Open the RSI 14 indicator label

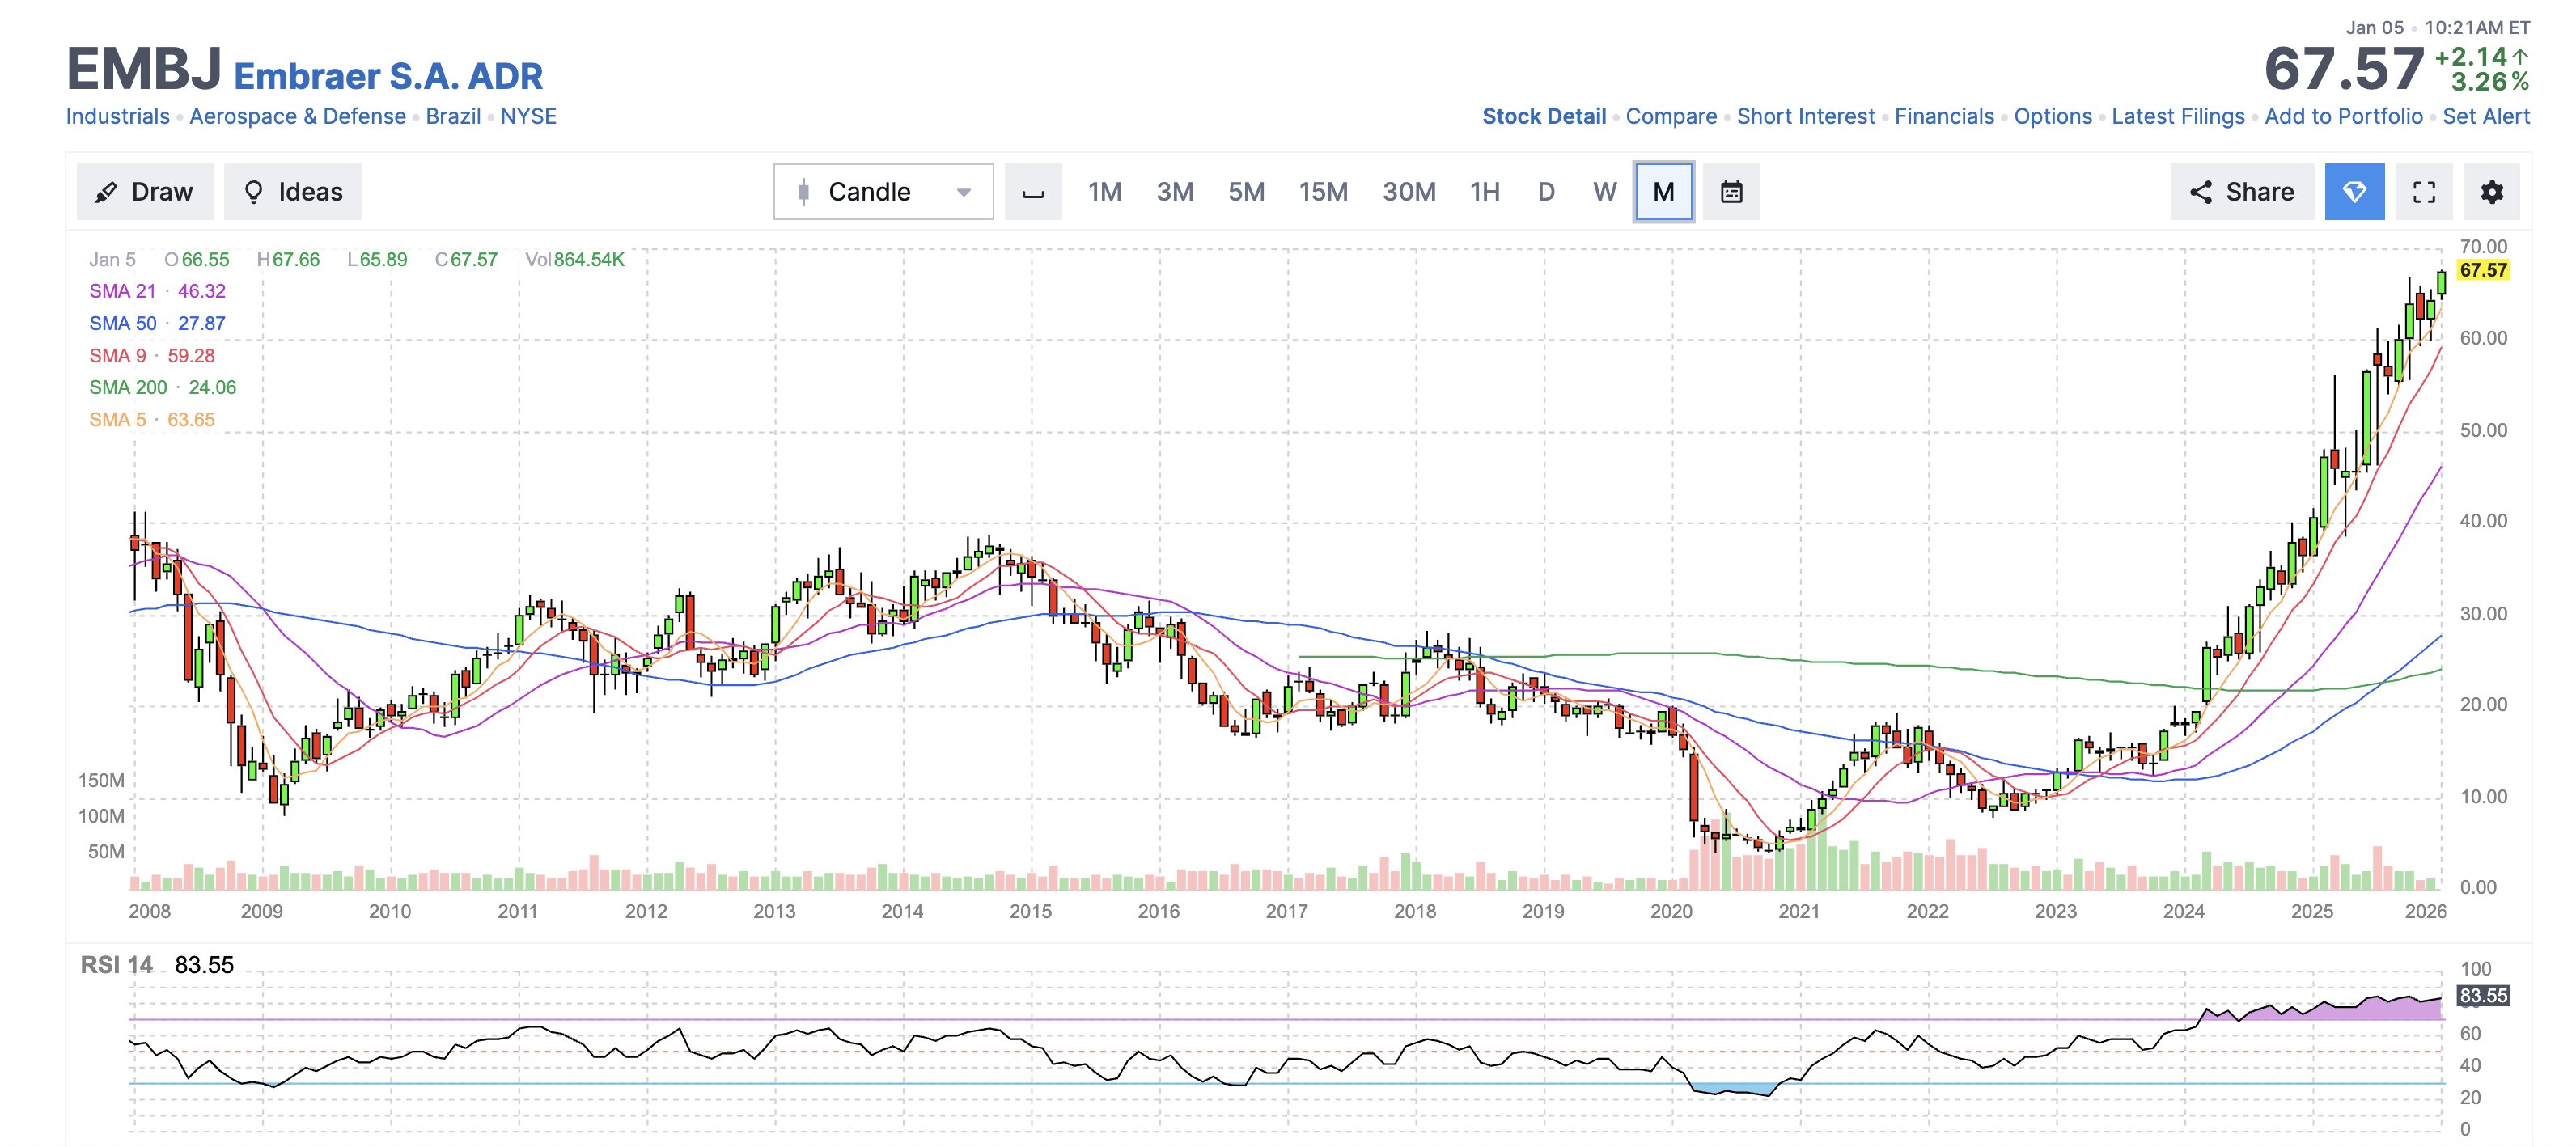(117, 964)
